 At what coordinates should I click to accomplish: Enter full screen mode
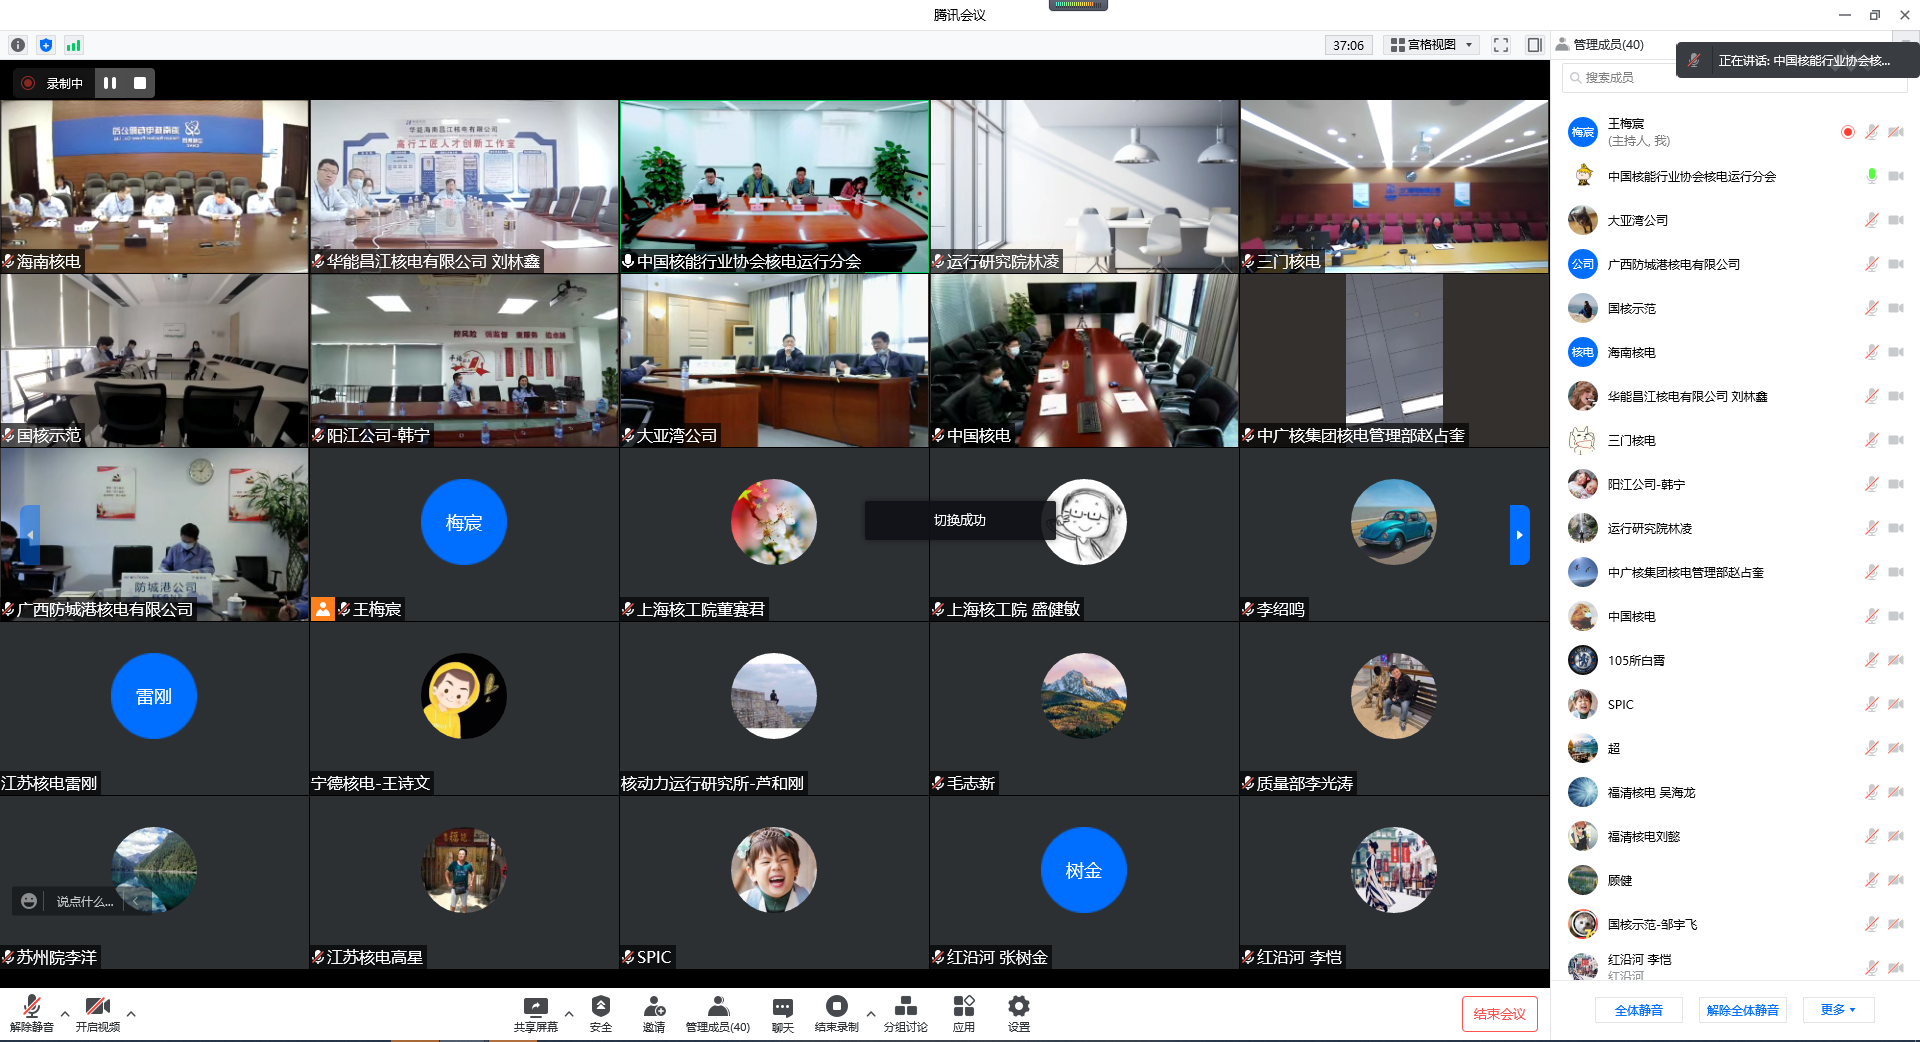[1500, 45]
